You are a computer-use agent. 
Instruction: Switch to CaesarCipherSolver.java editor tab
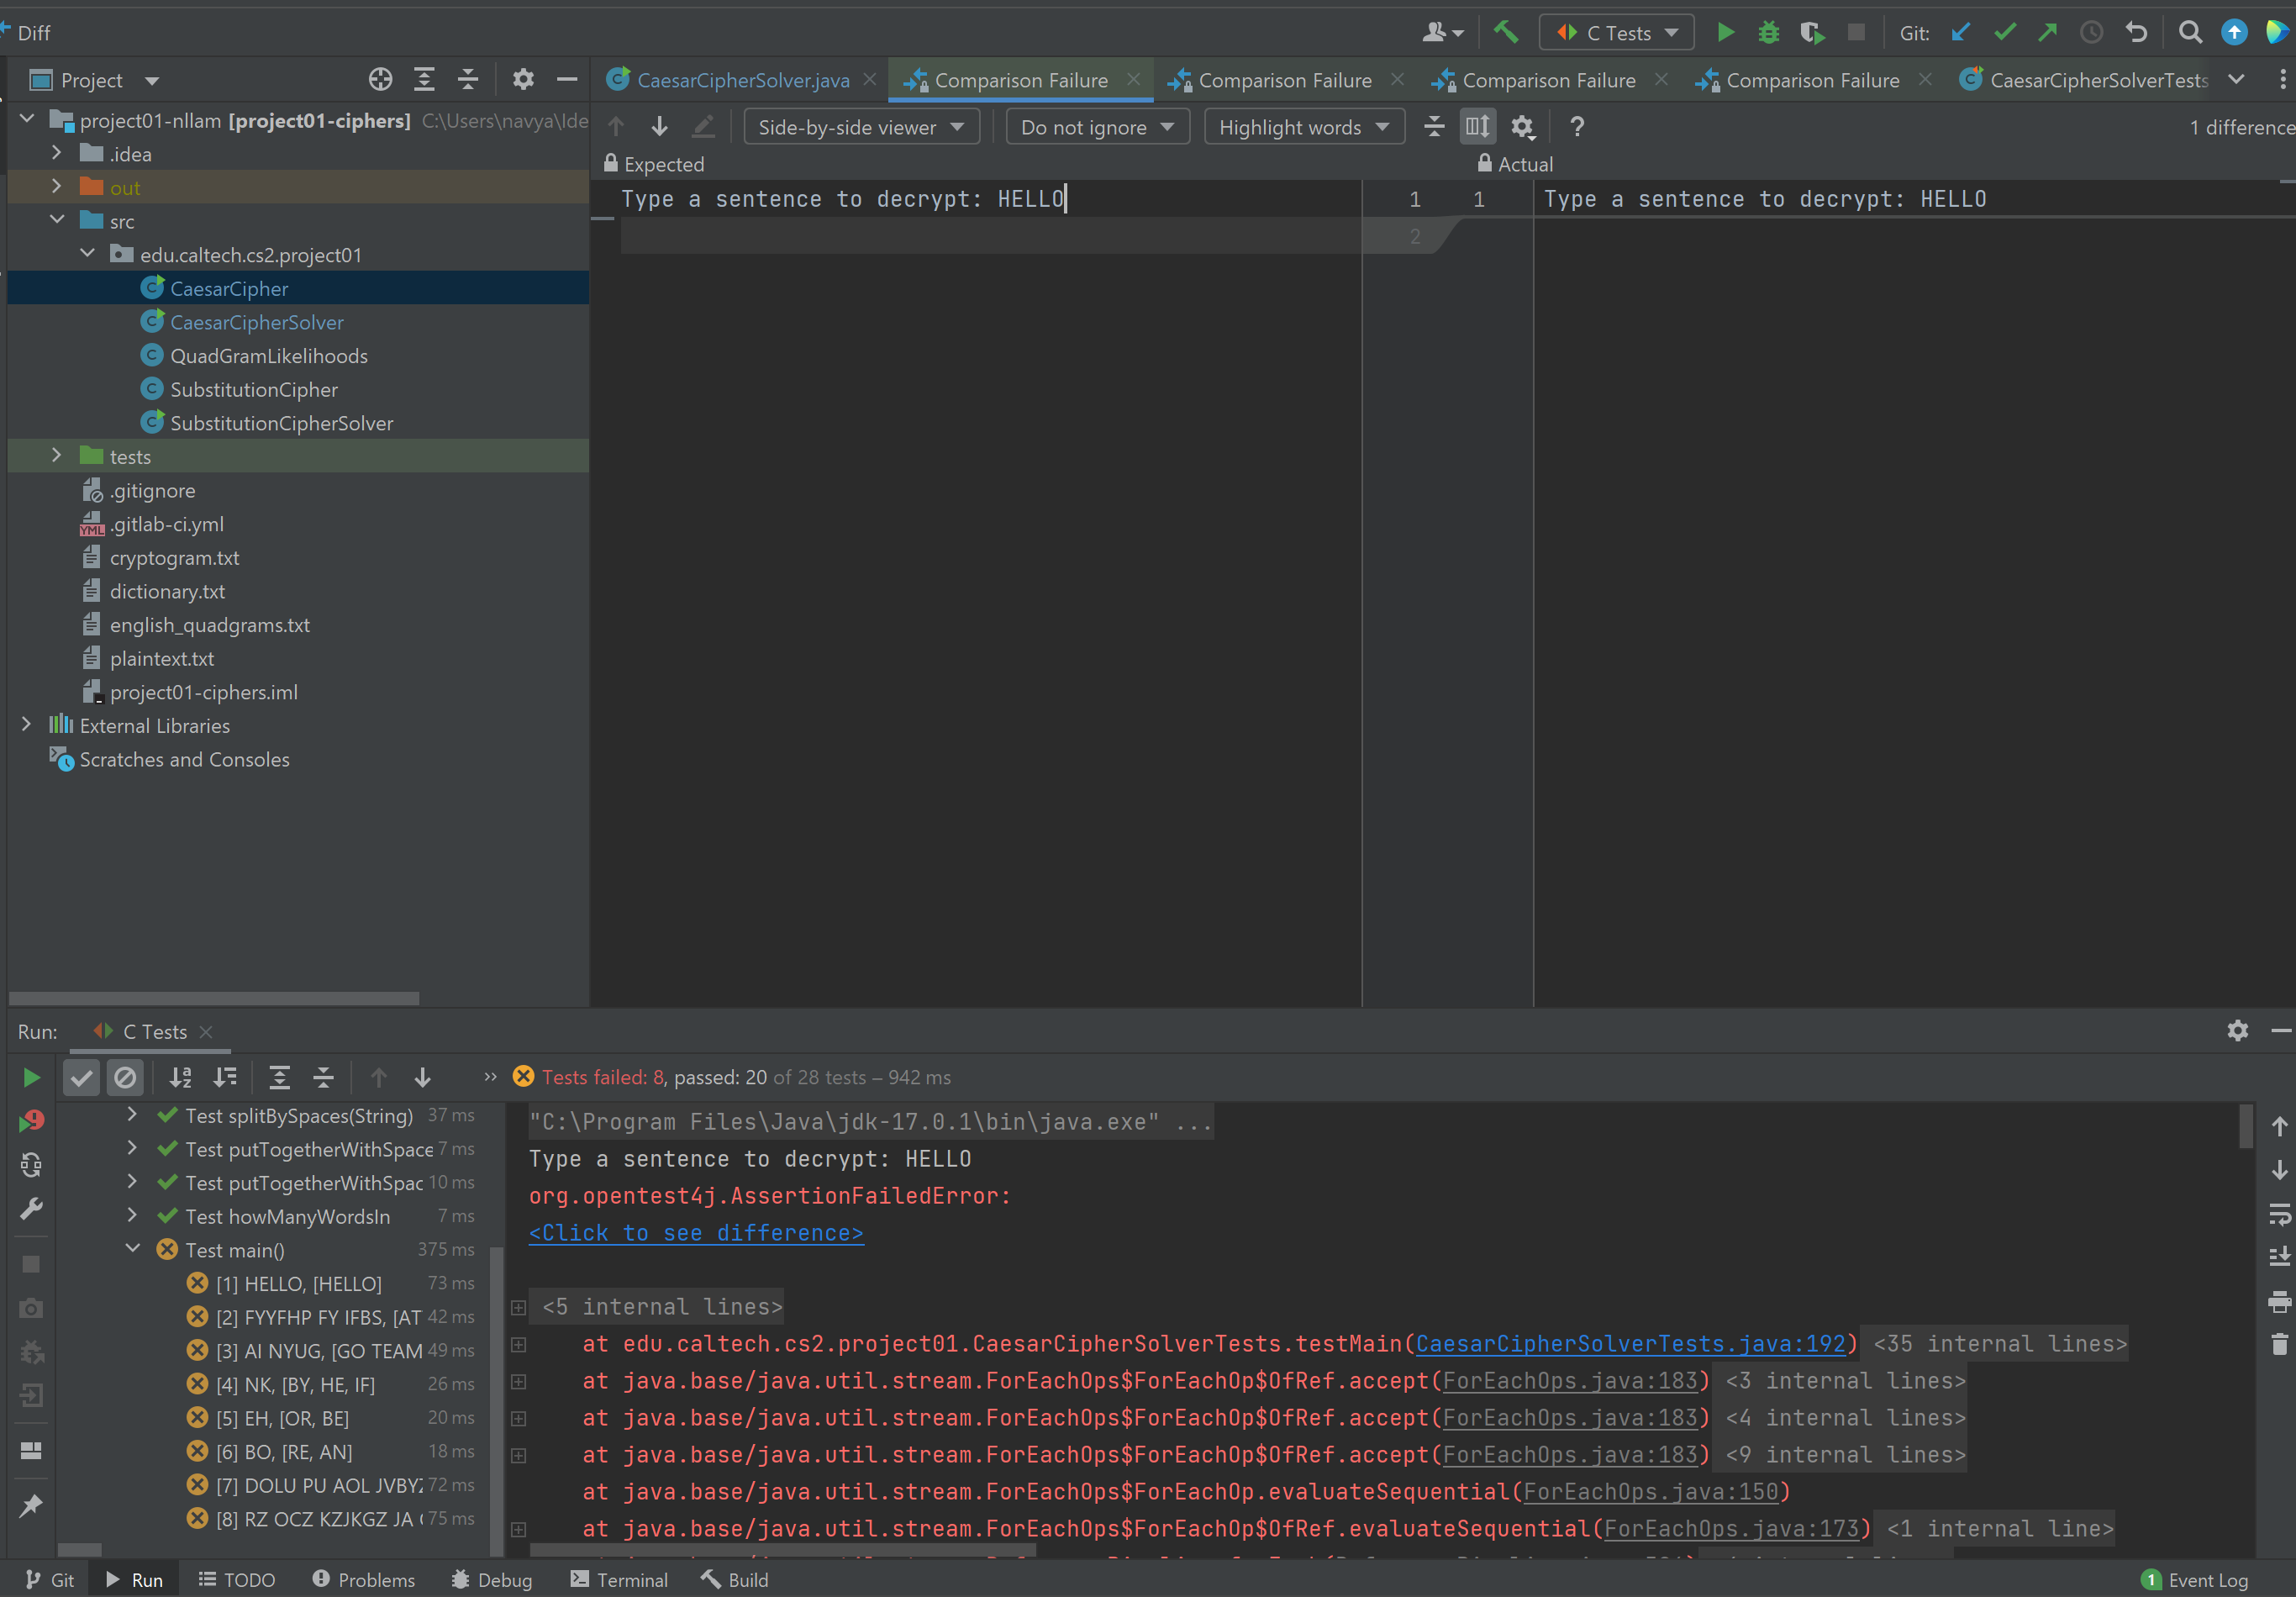pyautogui.click(x=742, y=80)
